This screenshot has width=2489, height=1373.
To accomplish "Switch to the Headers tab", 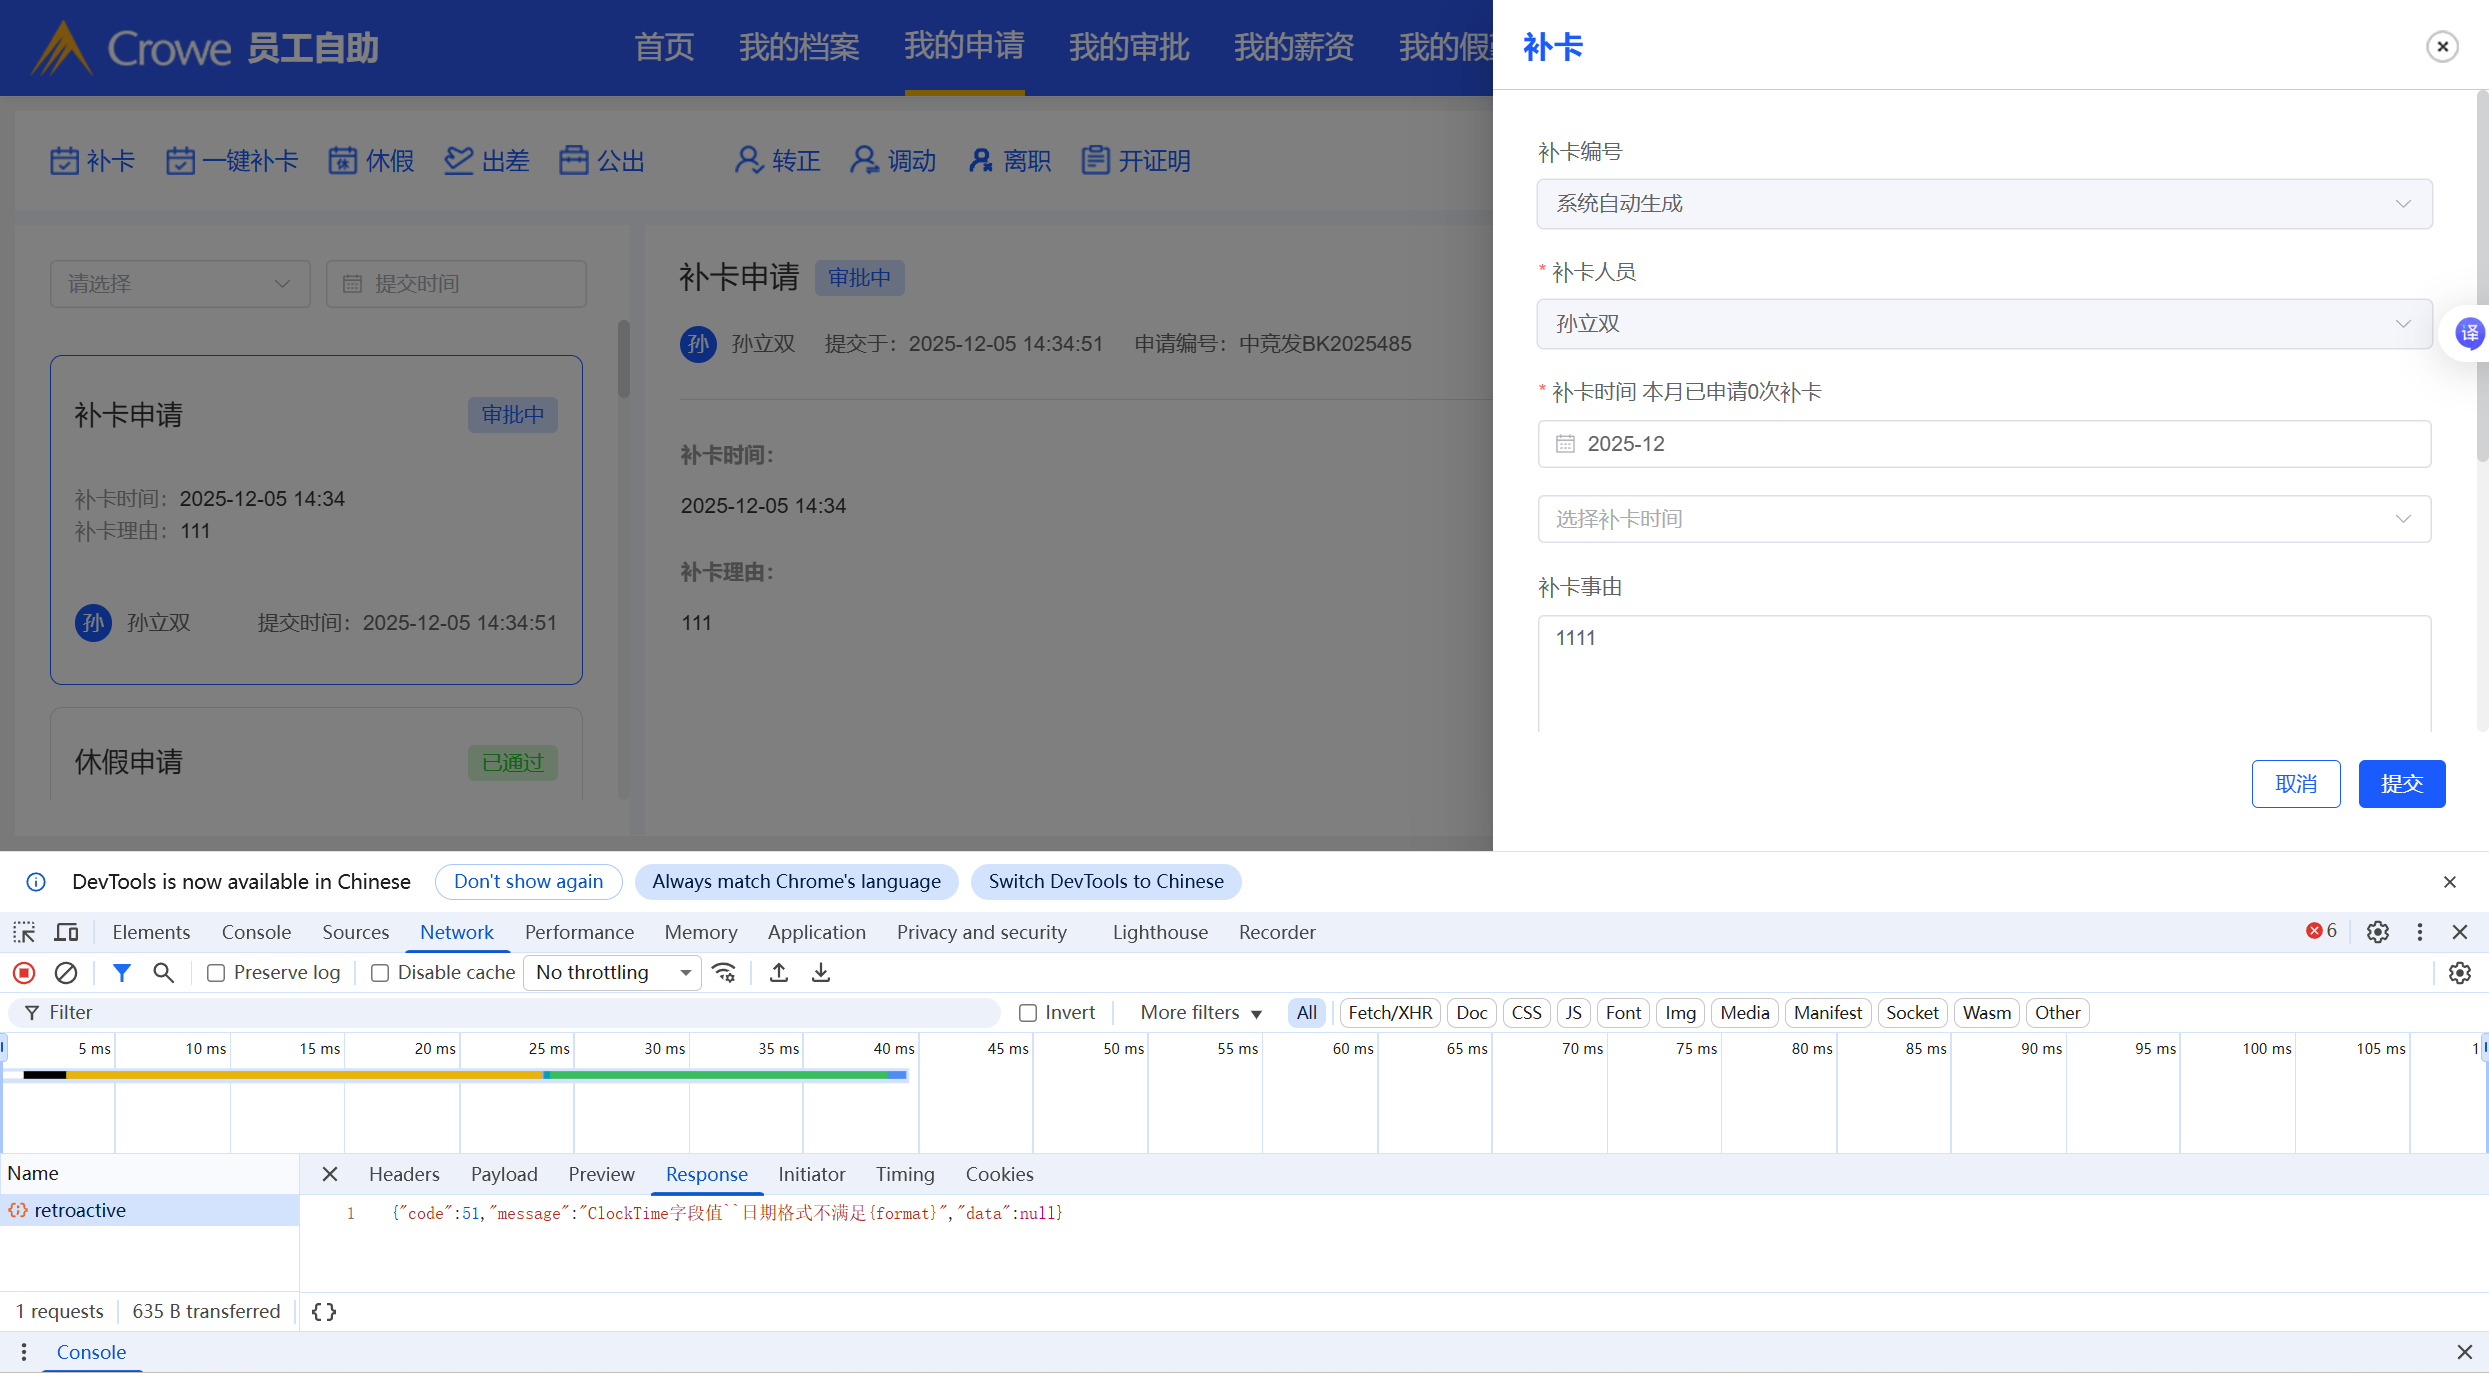I will (404, 1174).
